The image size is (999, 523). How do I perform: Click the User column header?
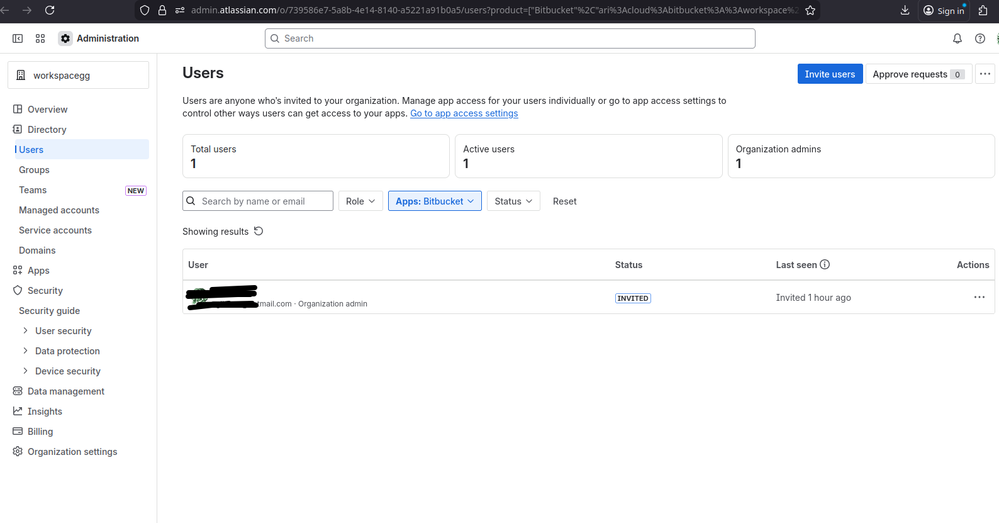[198, 264]
